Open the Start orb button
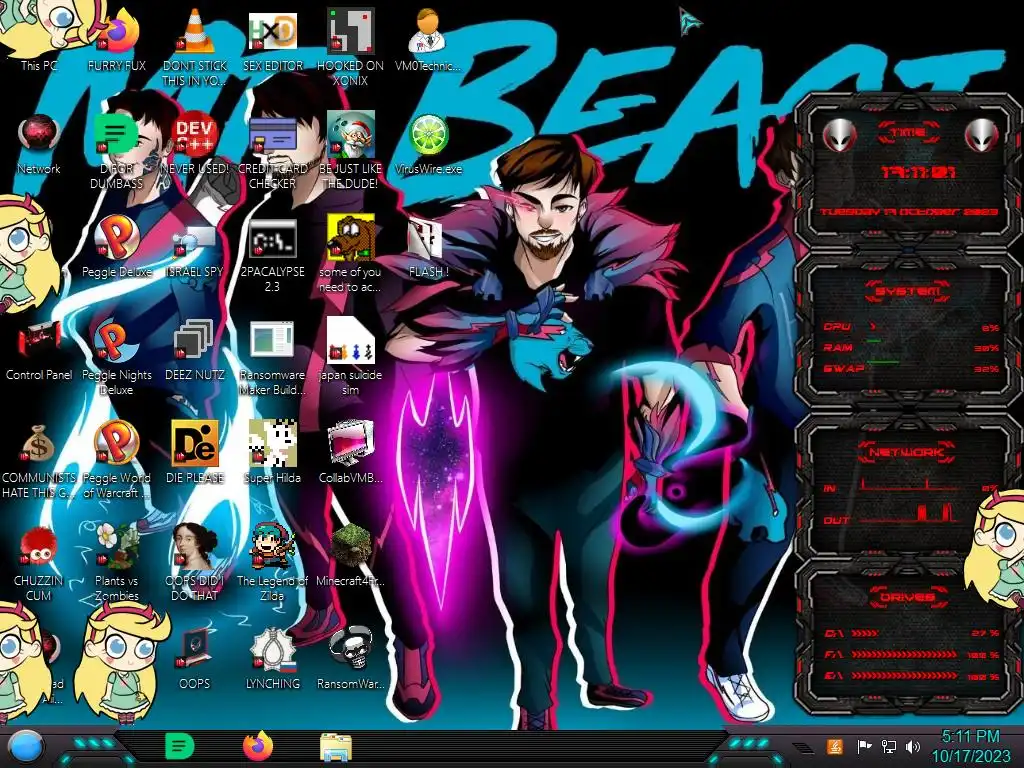The image size is (1024, 768). click(26, 748)
